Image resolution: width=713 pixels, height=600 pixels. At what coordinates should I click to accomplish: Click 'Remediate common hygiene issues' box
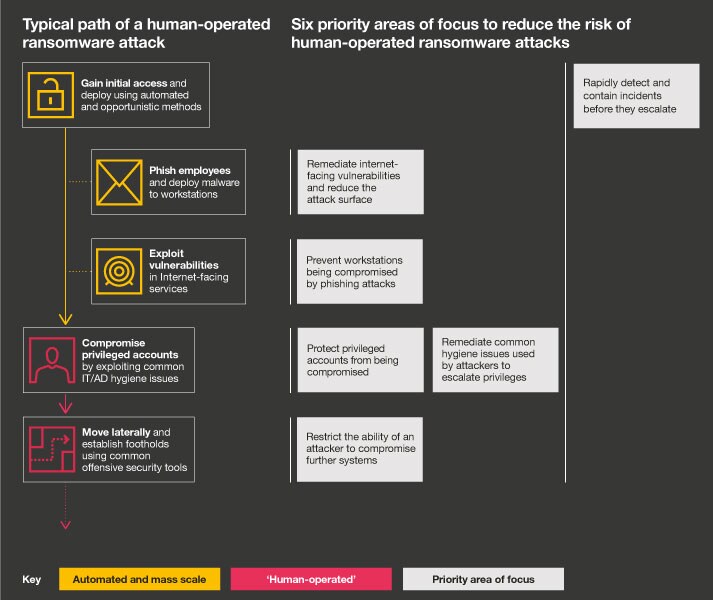pos(496,360)
